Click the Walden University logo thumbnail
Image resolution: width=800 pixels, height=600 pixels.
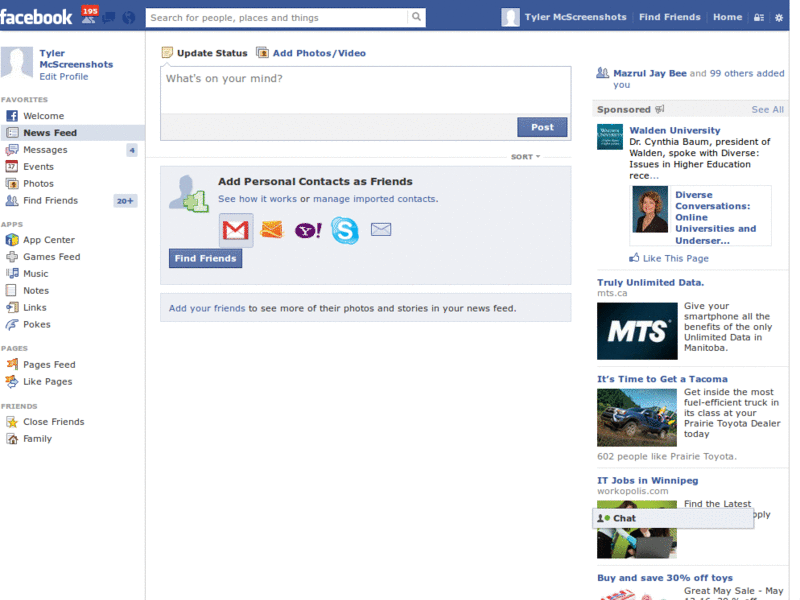pos(610,137)
